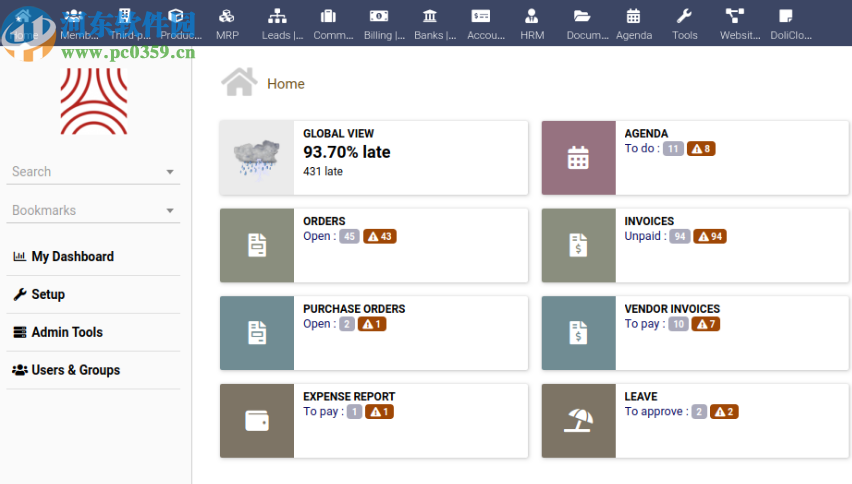Open Admin Tools in sidebar
This screenshot has width=852, height=484.
[66, 332]
